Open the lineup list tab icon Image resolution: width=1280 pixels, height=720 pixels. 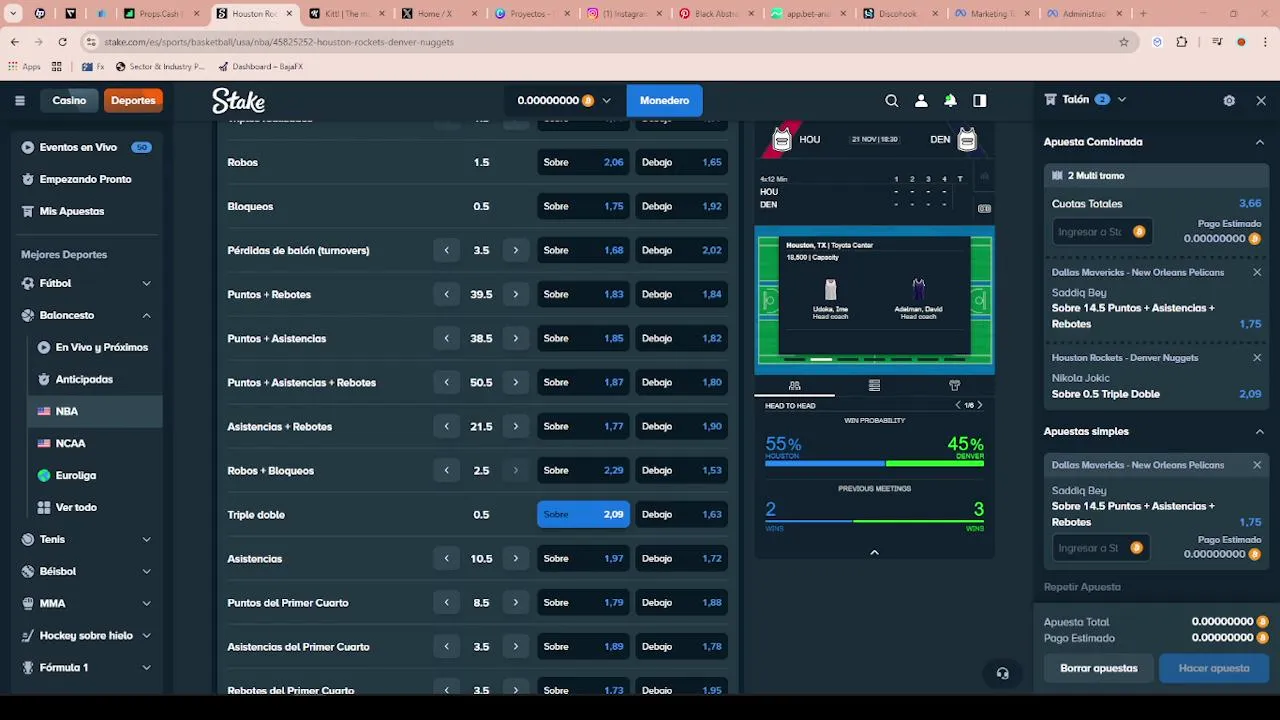click(x=874, y=385)
